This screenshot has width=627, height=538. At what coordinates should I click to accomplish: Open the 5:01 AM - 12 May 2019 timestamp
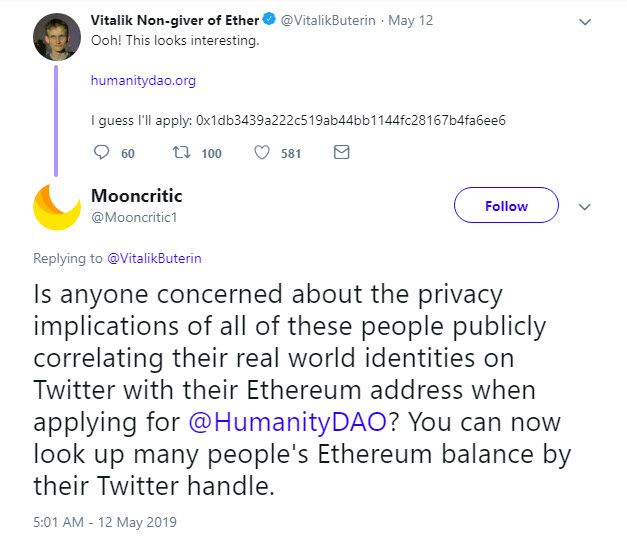(x=105, y=522)
